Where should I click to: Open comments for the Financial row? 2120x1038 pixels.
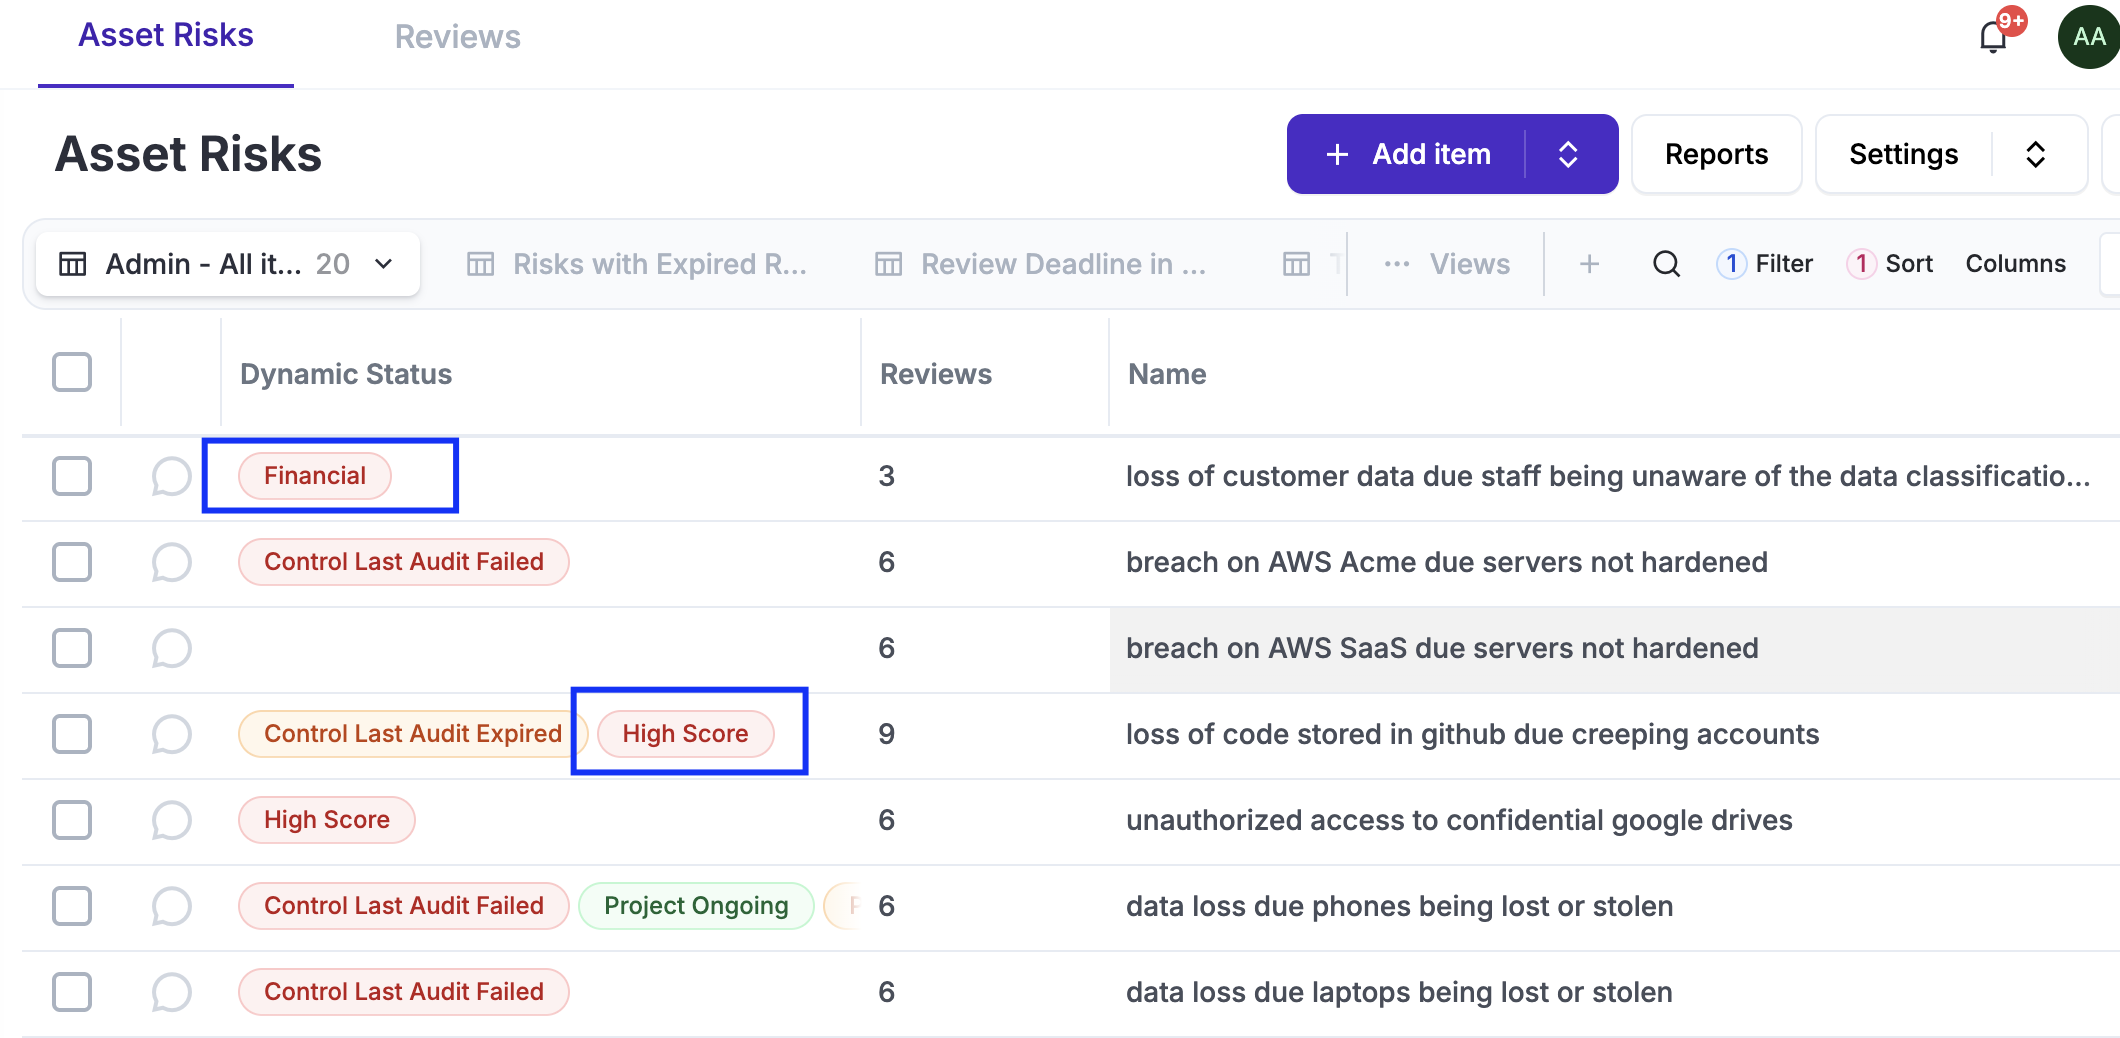(x=171, y=476)
